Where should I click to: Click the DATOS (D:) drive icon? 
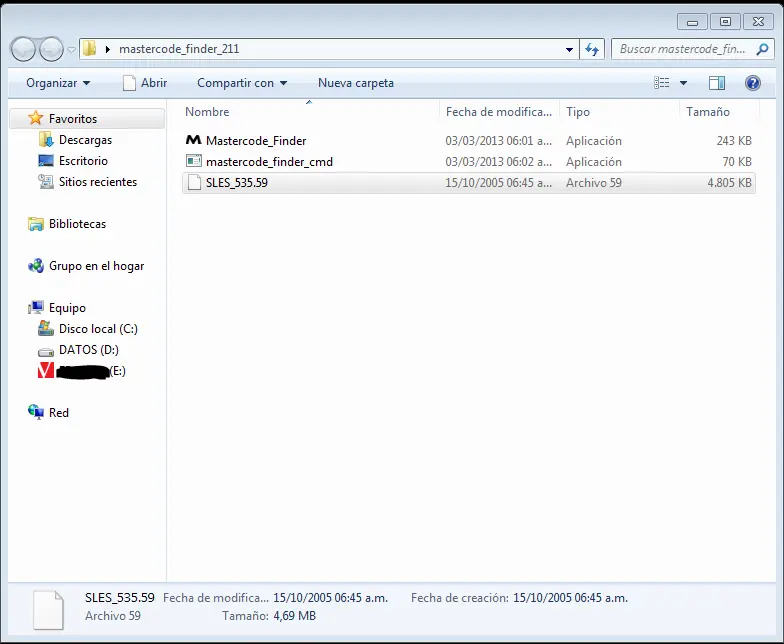(x=46, y=352)
